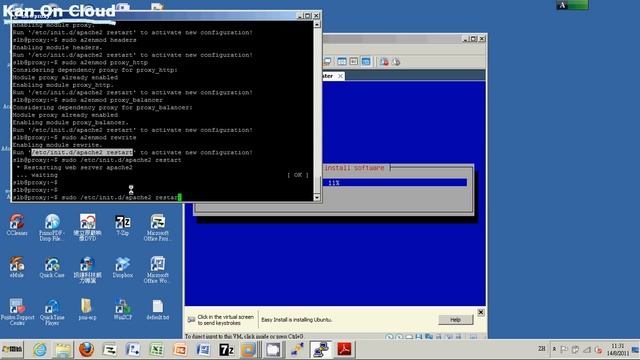640x360 pixels.
Task: Click the 11% install progress bar
Action: 395,182
